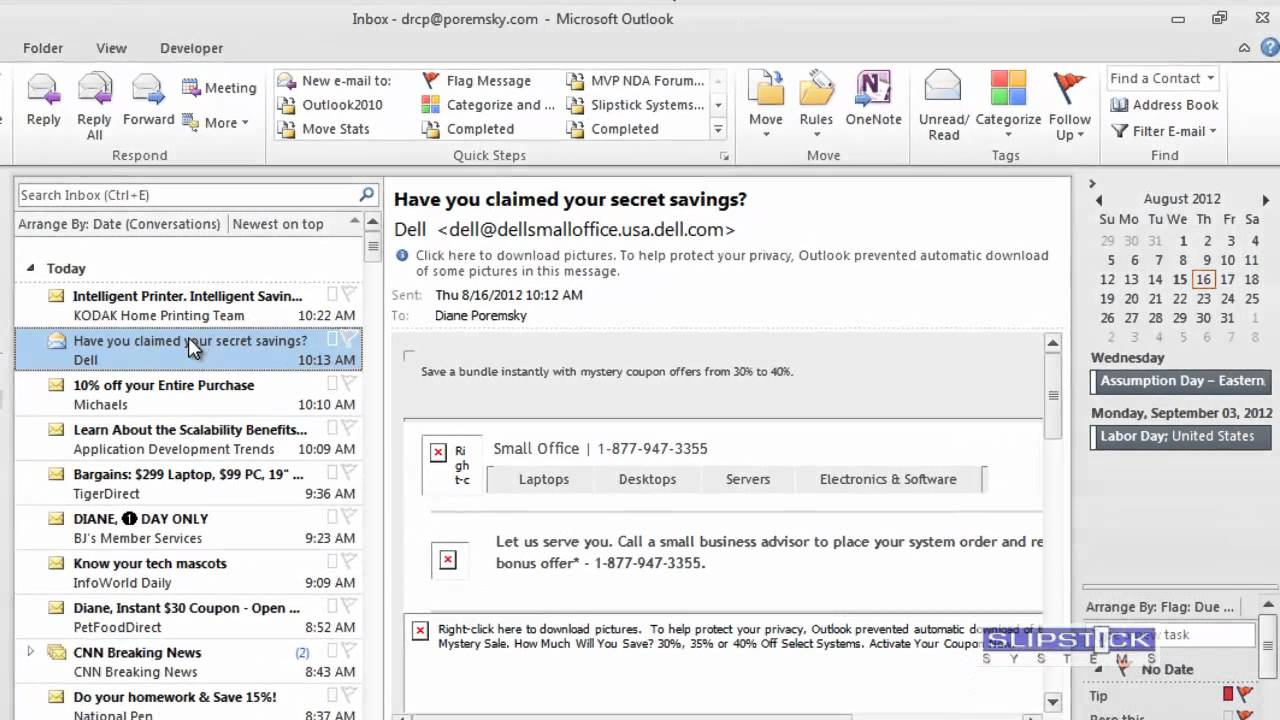Reply to the selected email
The width and height of the screenshot is (1280, 720).
[x=43, y=100]
